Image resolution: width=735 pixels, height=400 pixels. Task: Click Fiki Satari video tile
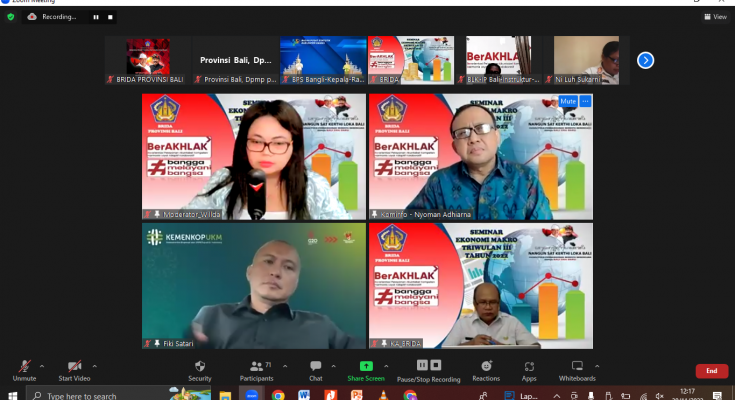pyautogui.click(x=254, y=286)
